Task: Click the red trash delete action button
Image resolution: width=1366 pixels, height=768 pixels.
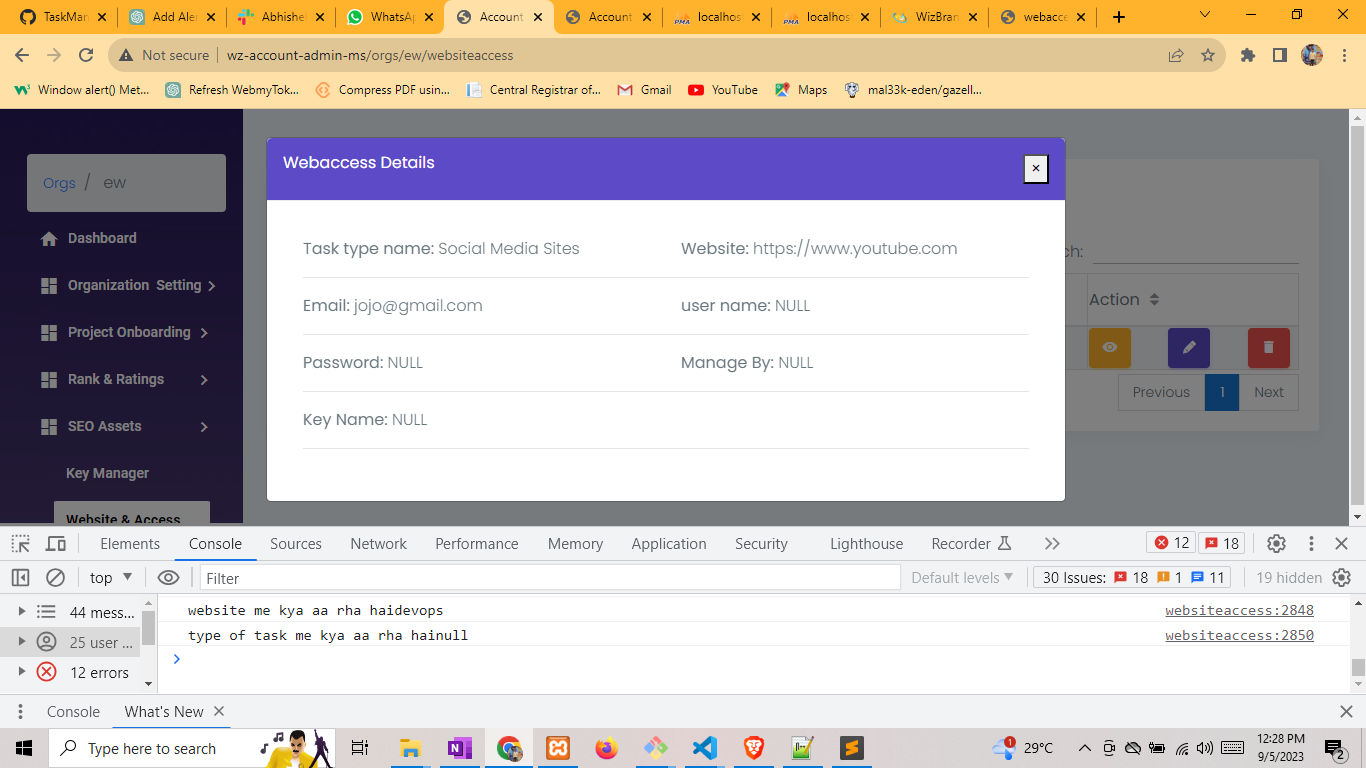Action: click(1269, 348)
